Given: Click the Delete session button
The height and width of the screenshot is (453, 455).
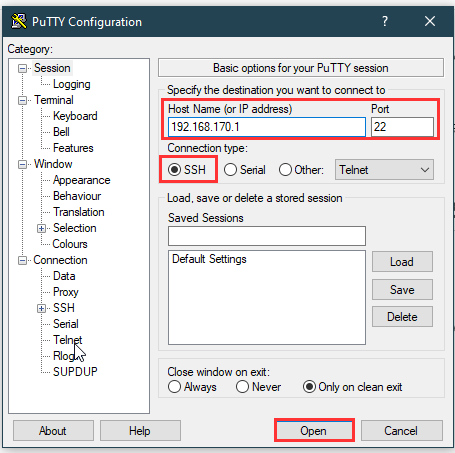Looking at the screenshot, I should coord(402,317).
